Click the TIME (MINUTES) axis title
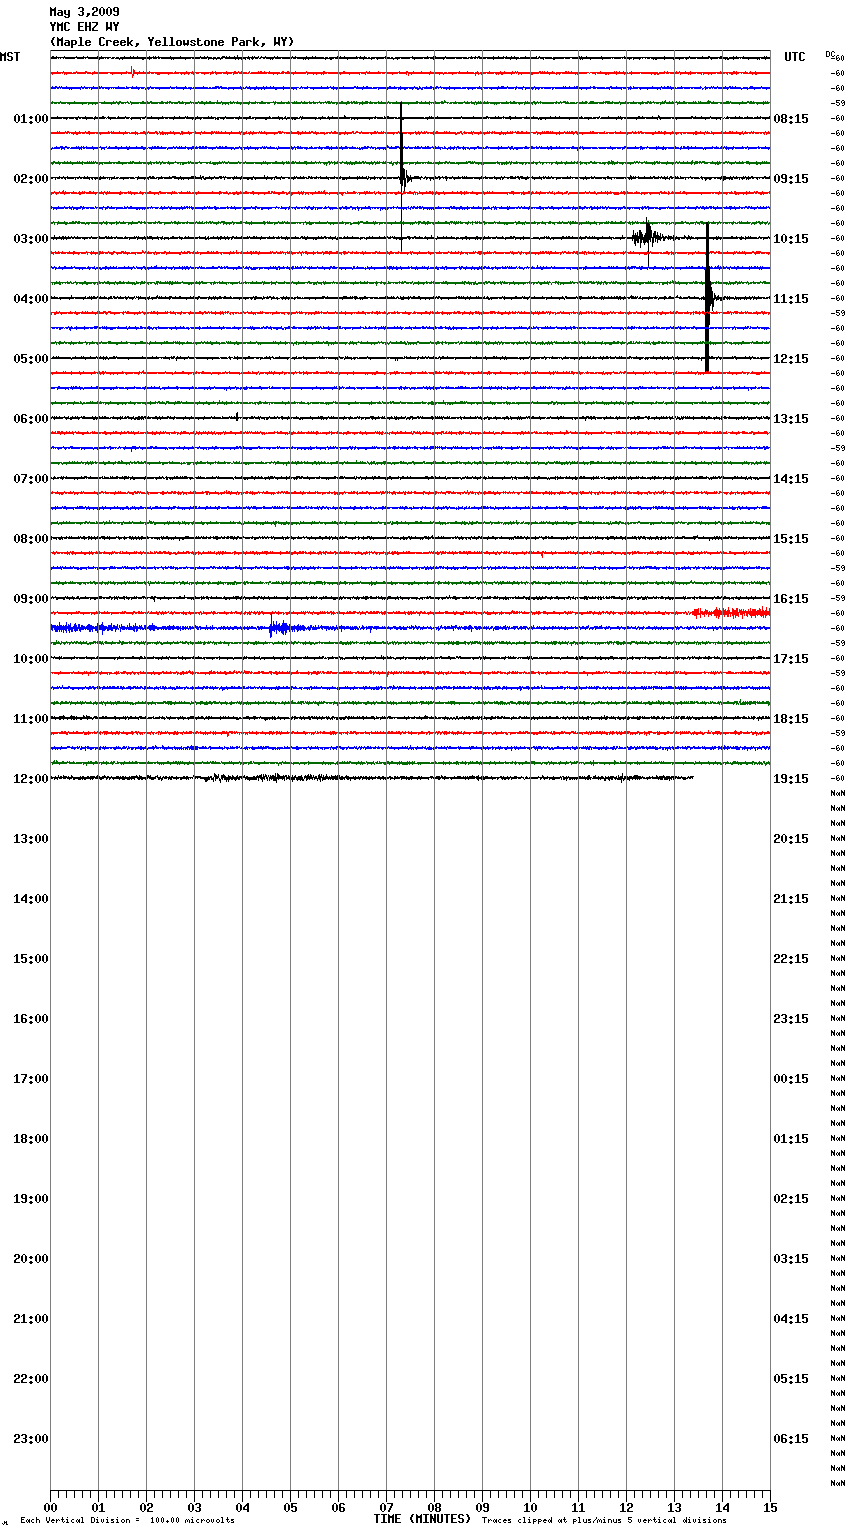The height and width of the screenshot is (1534, 850). [x=422, y=1519]
